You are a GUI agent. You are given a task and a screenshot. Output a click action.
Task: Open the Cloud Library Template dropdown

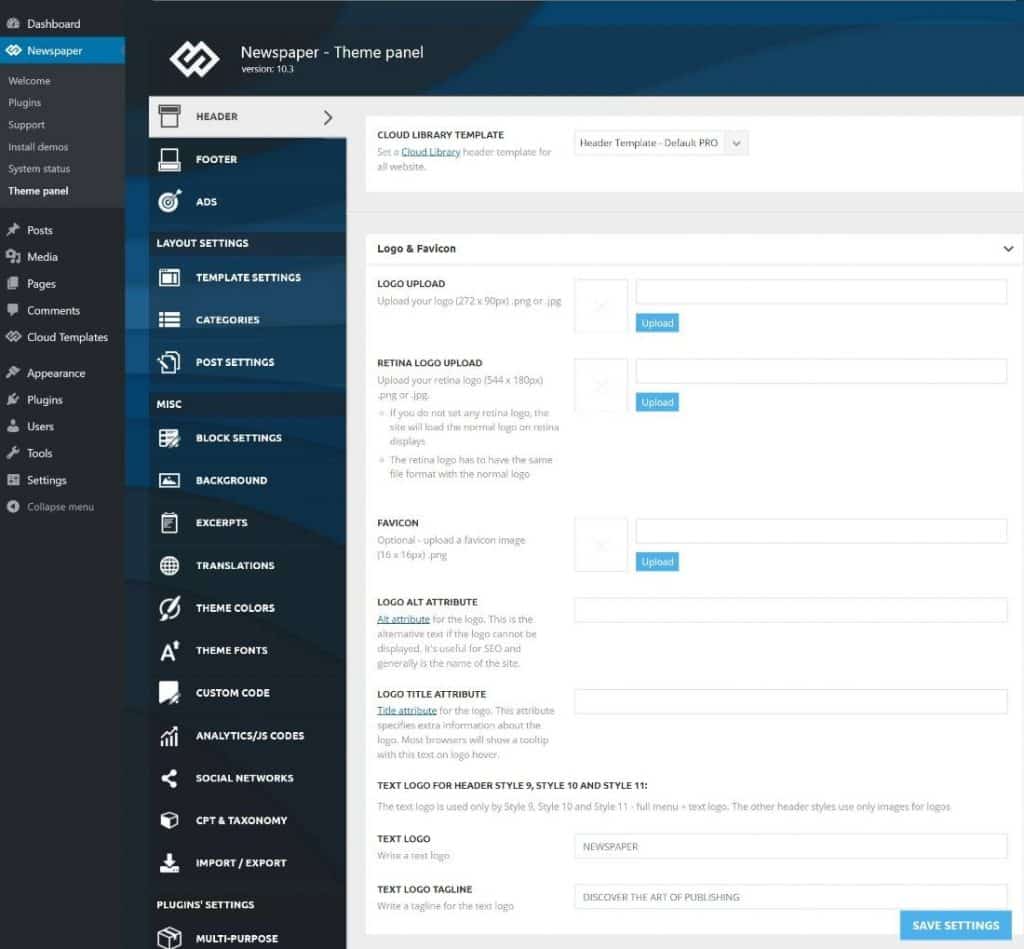(x=661, y=143)
